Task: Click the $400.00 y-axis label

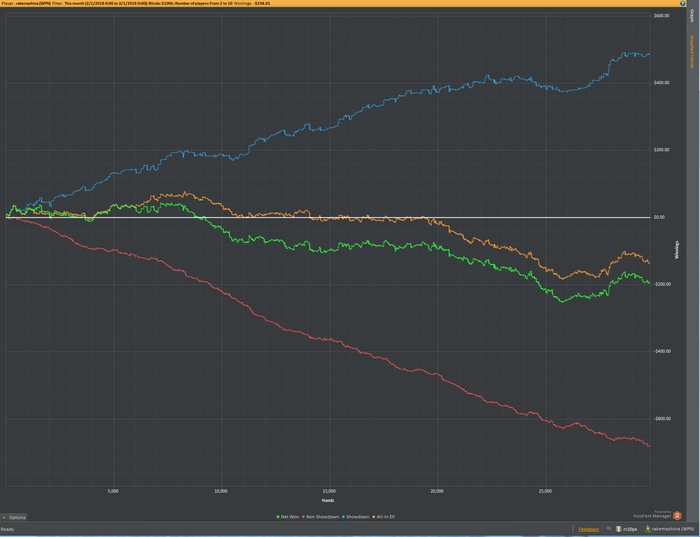Action: [x=662, y=83]
